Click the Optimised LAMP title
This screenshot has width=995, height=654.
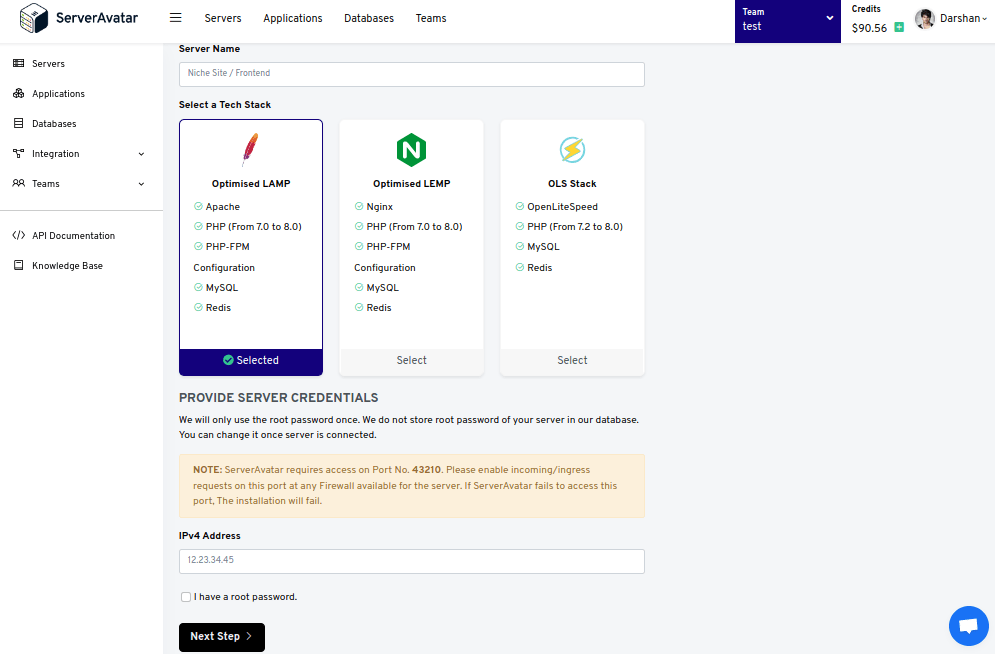coord(251,184)
